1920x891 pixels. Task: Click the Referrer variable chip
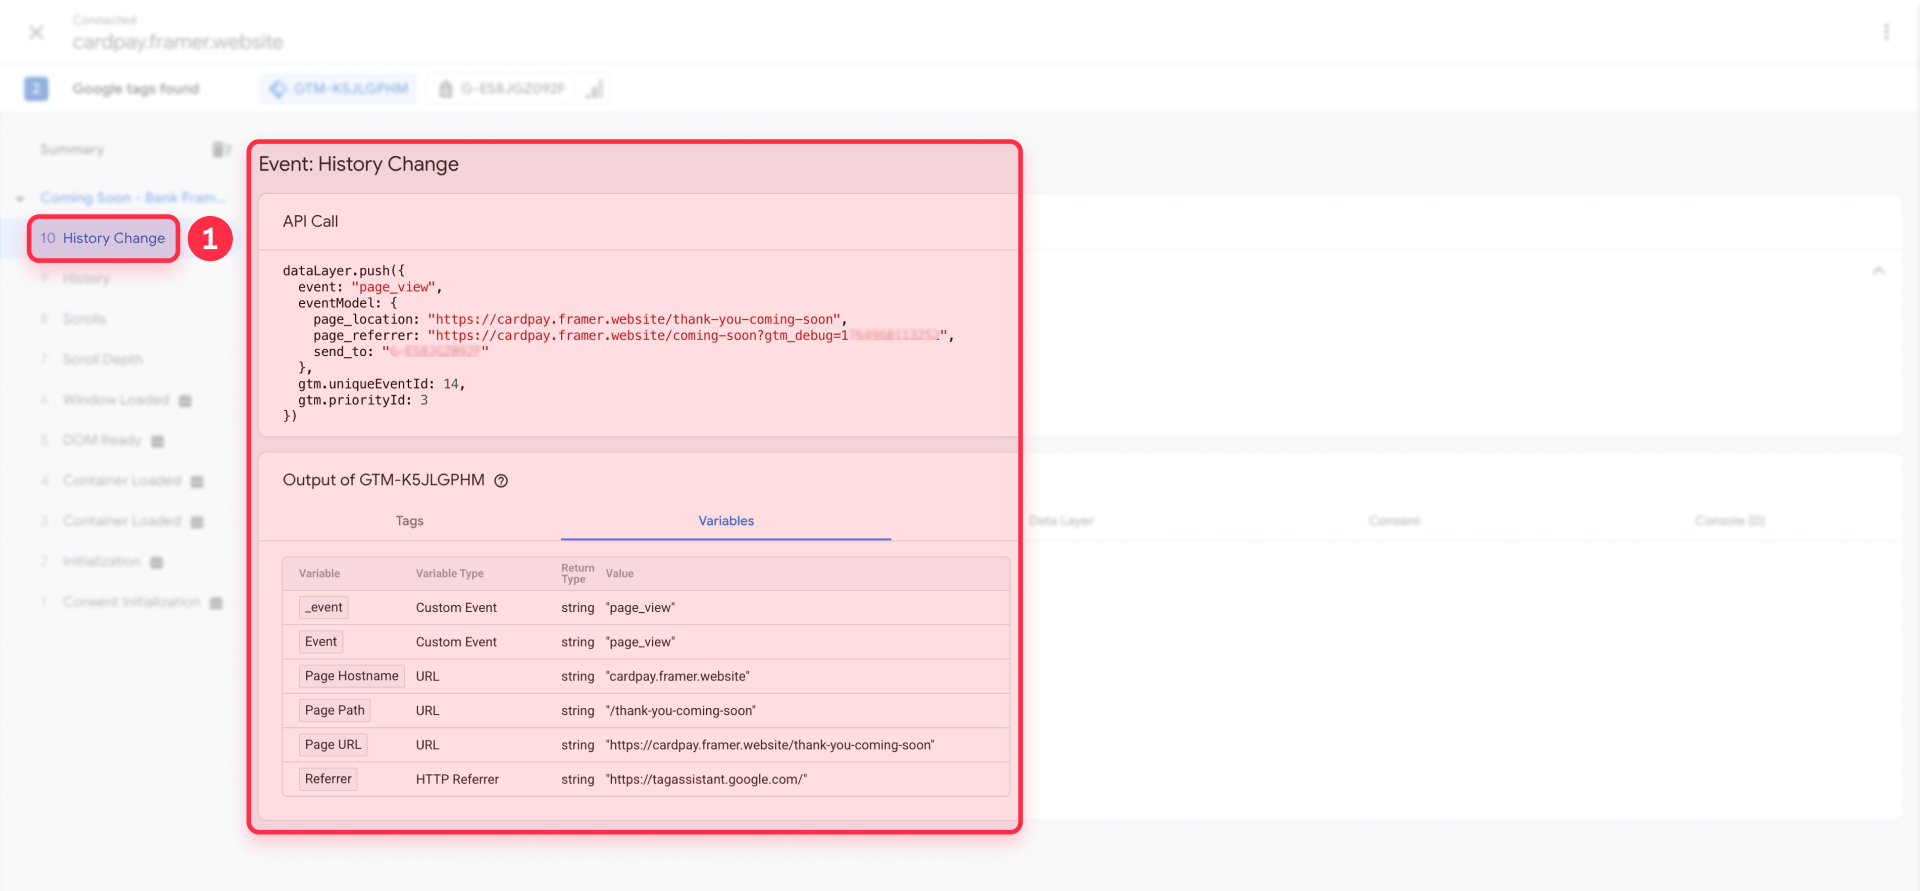[x=328, y=779]
